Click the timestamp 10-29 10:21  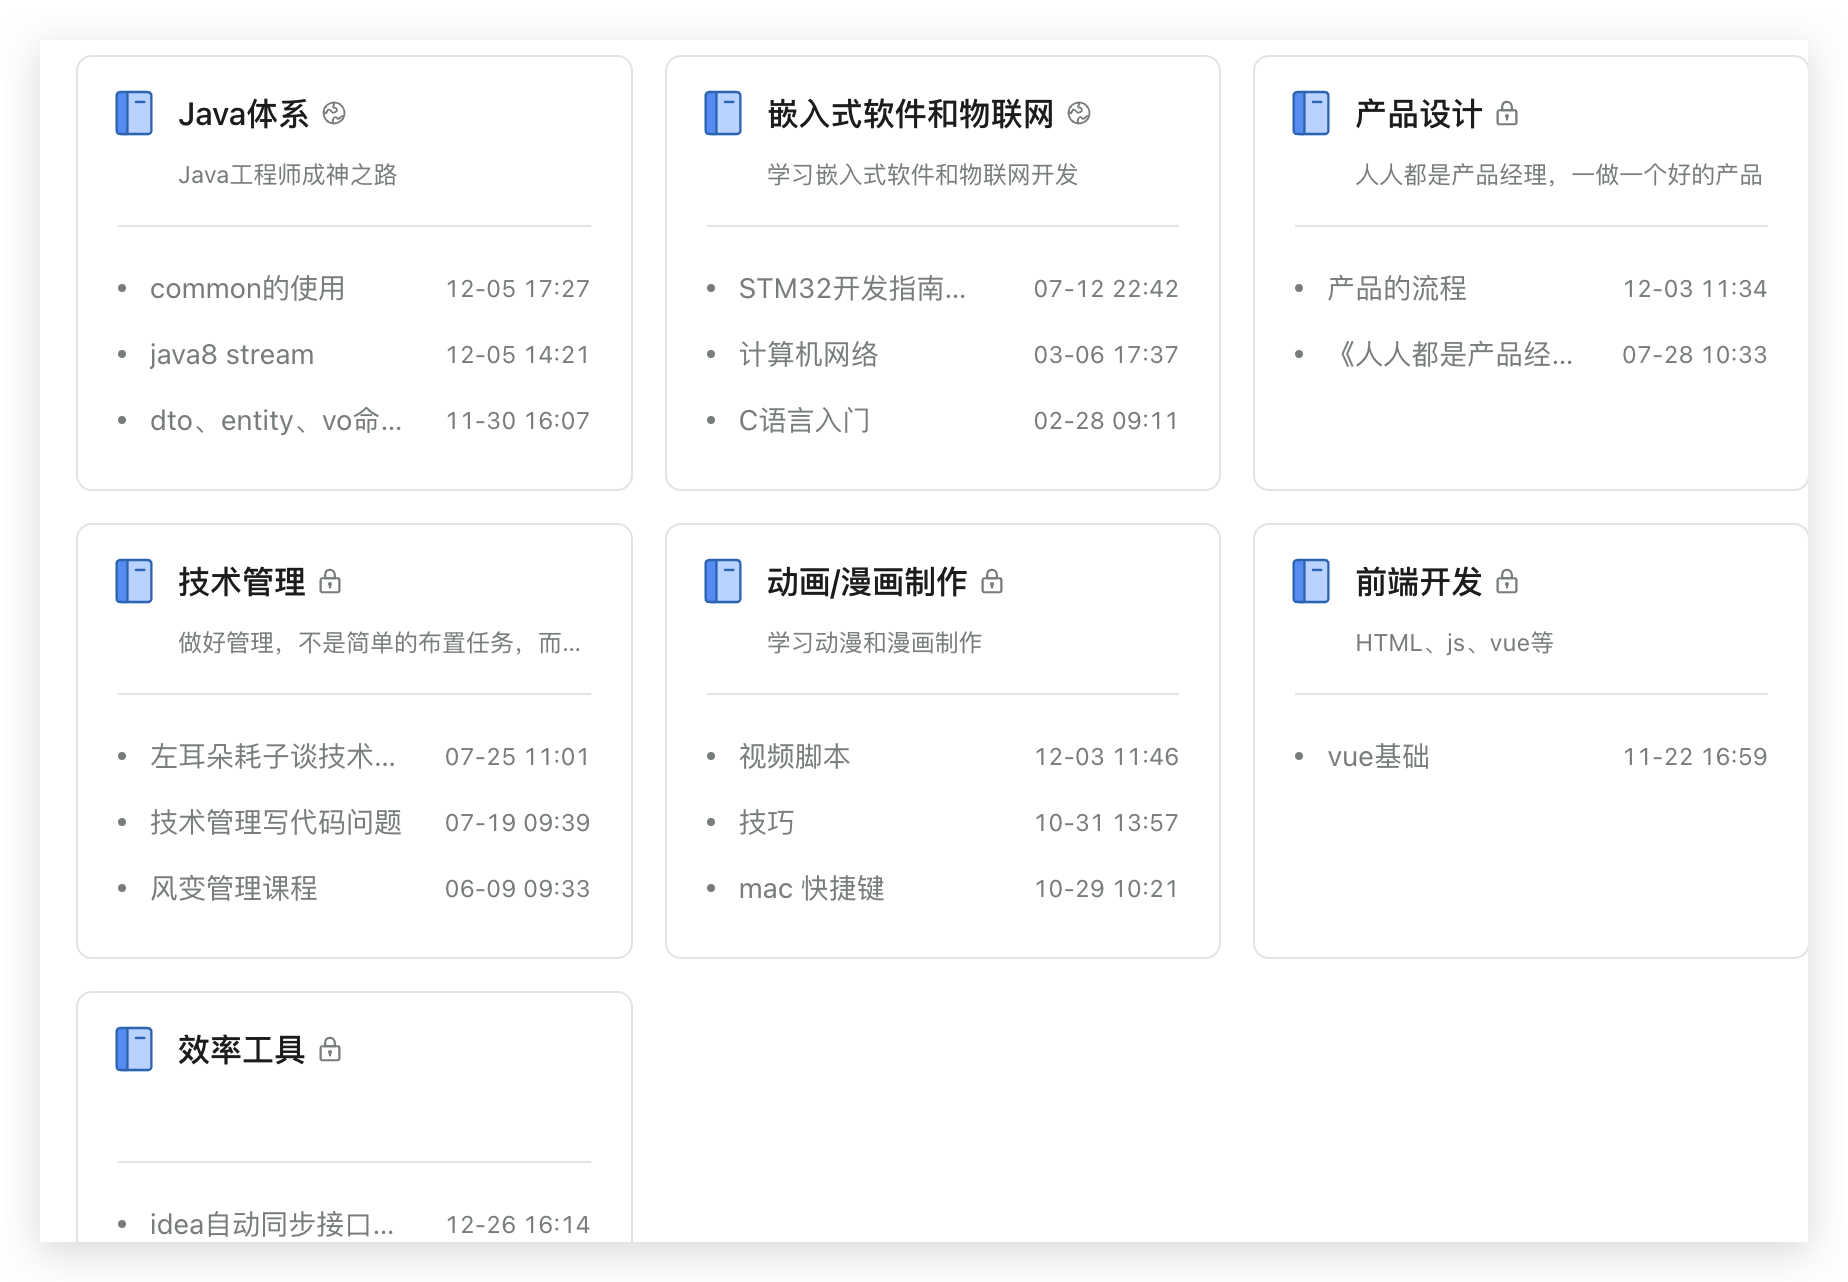1106,889
